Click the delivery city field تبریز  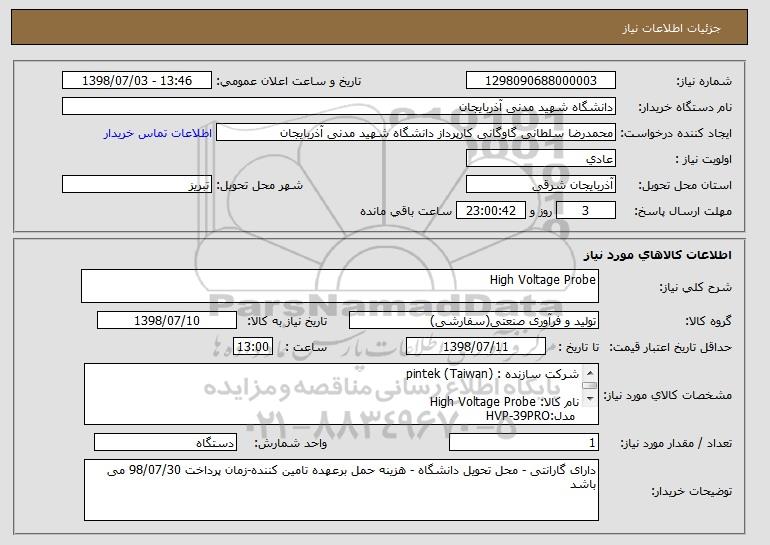(x=137, y=185)
